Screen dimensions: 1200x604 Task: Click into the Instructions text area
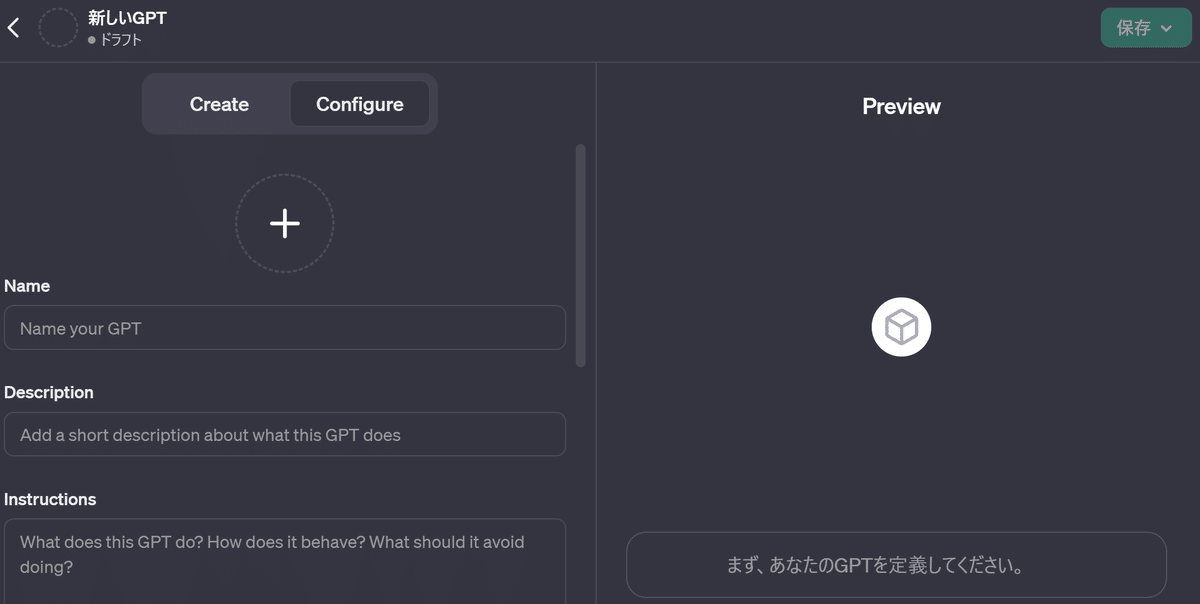285,561
